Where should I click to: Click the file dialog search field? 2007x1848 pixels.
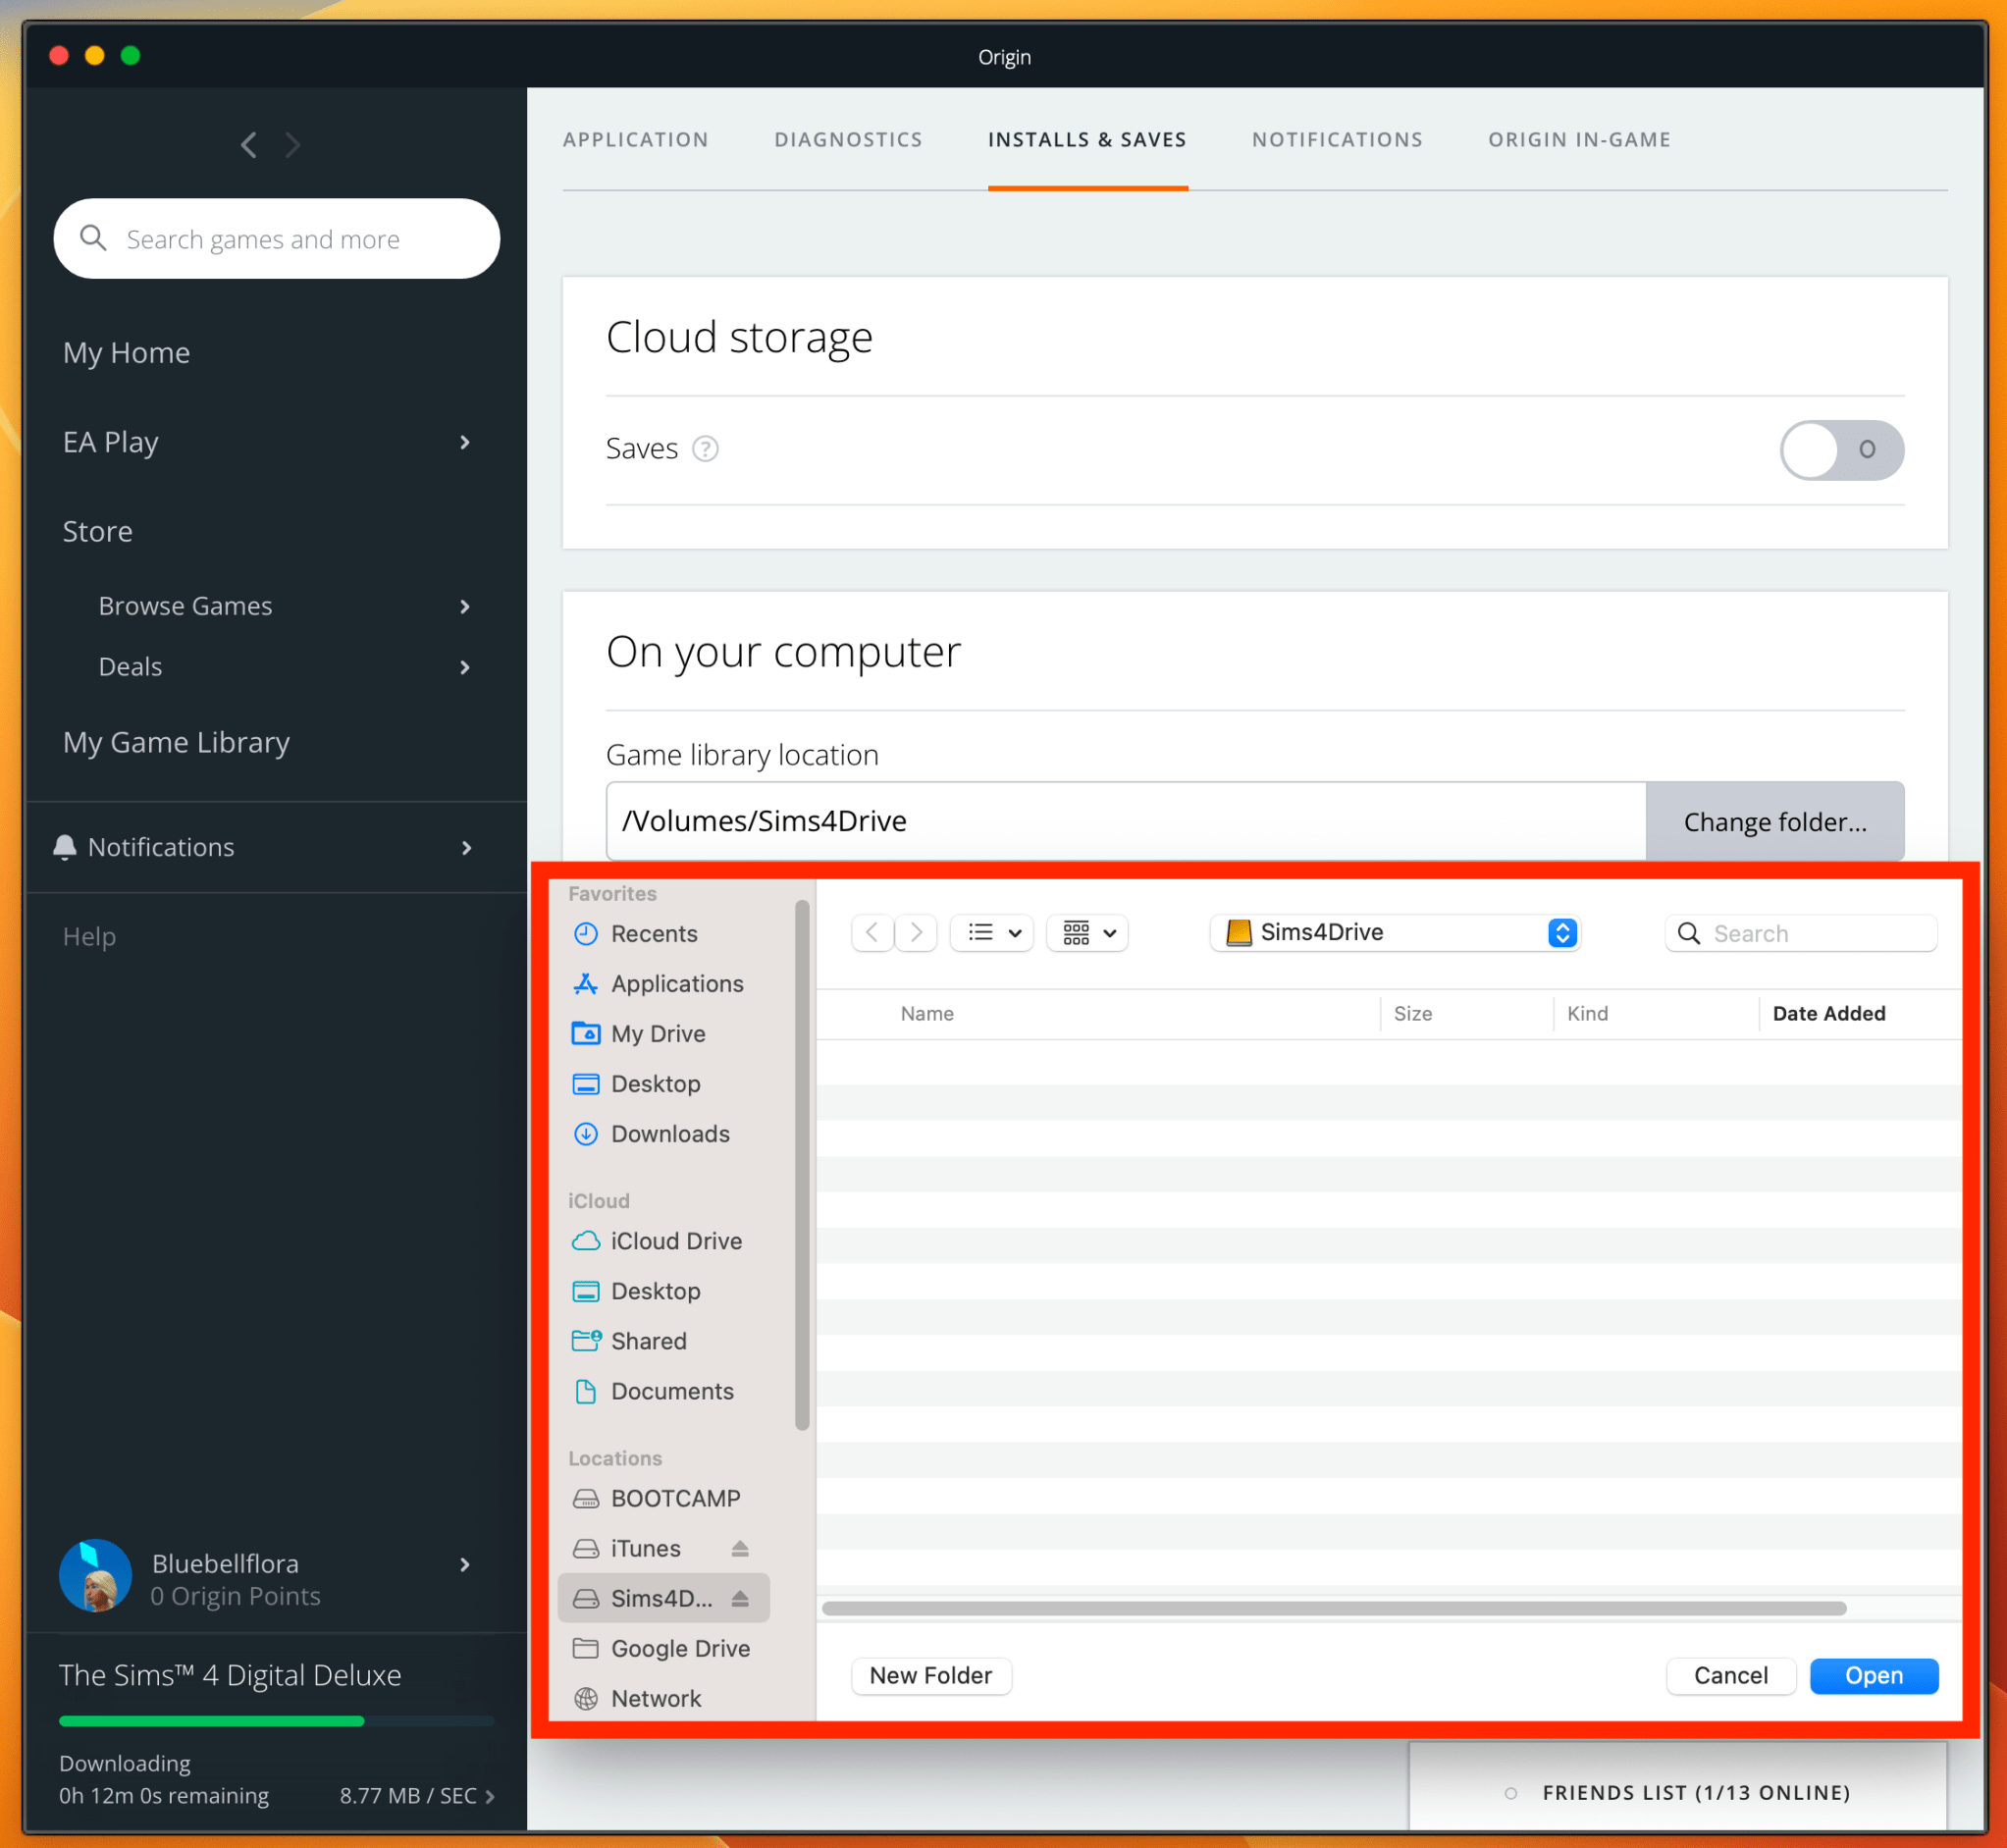tap(1800, 932)
